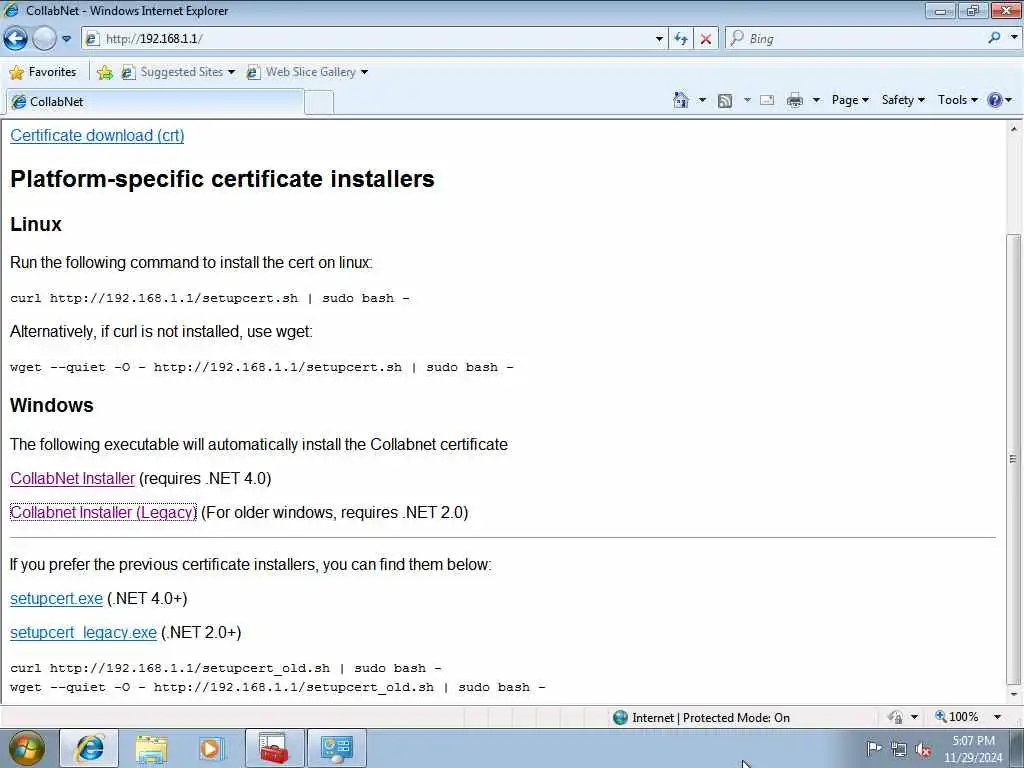Open Suggested Sites dropdown
The image size is (1024, 768).
coord(178,72)
